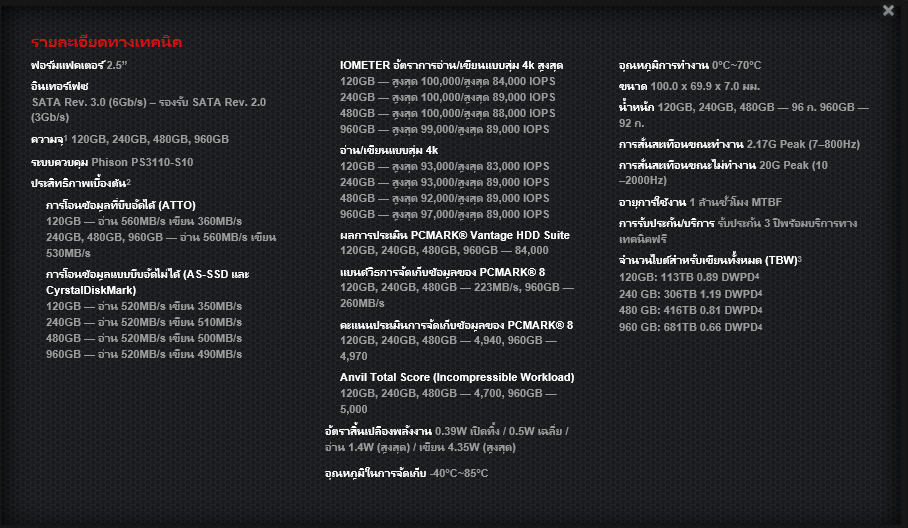
Task: Click the Phison PS3110-S10 controller text
Action: tap(144, 161)
